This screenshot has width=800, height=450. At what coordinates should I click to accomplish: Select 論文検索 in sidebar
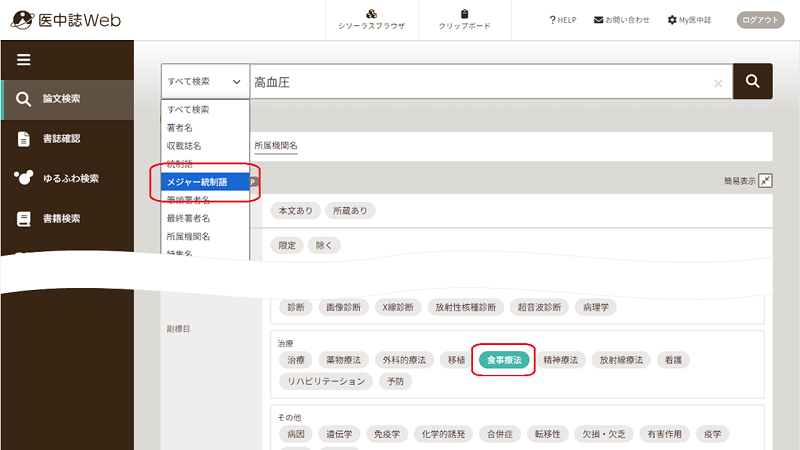(68, 99)
